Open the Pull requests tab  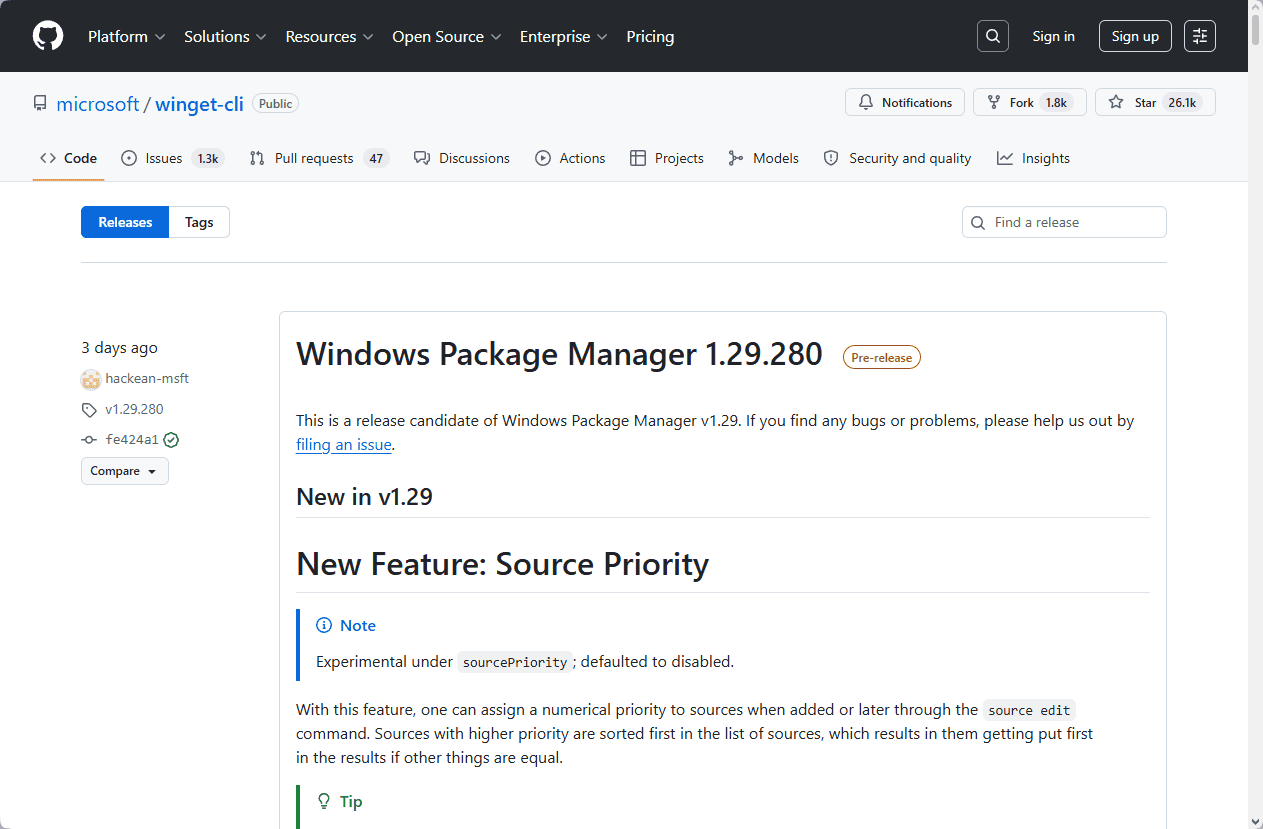pyautogui.click(x=318, y=158)
